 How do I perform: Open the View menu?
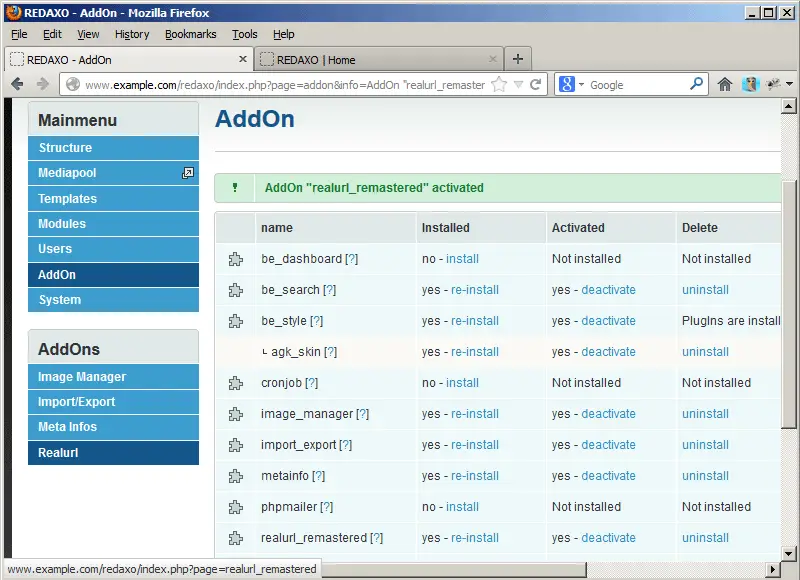88,34
